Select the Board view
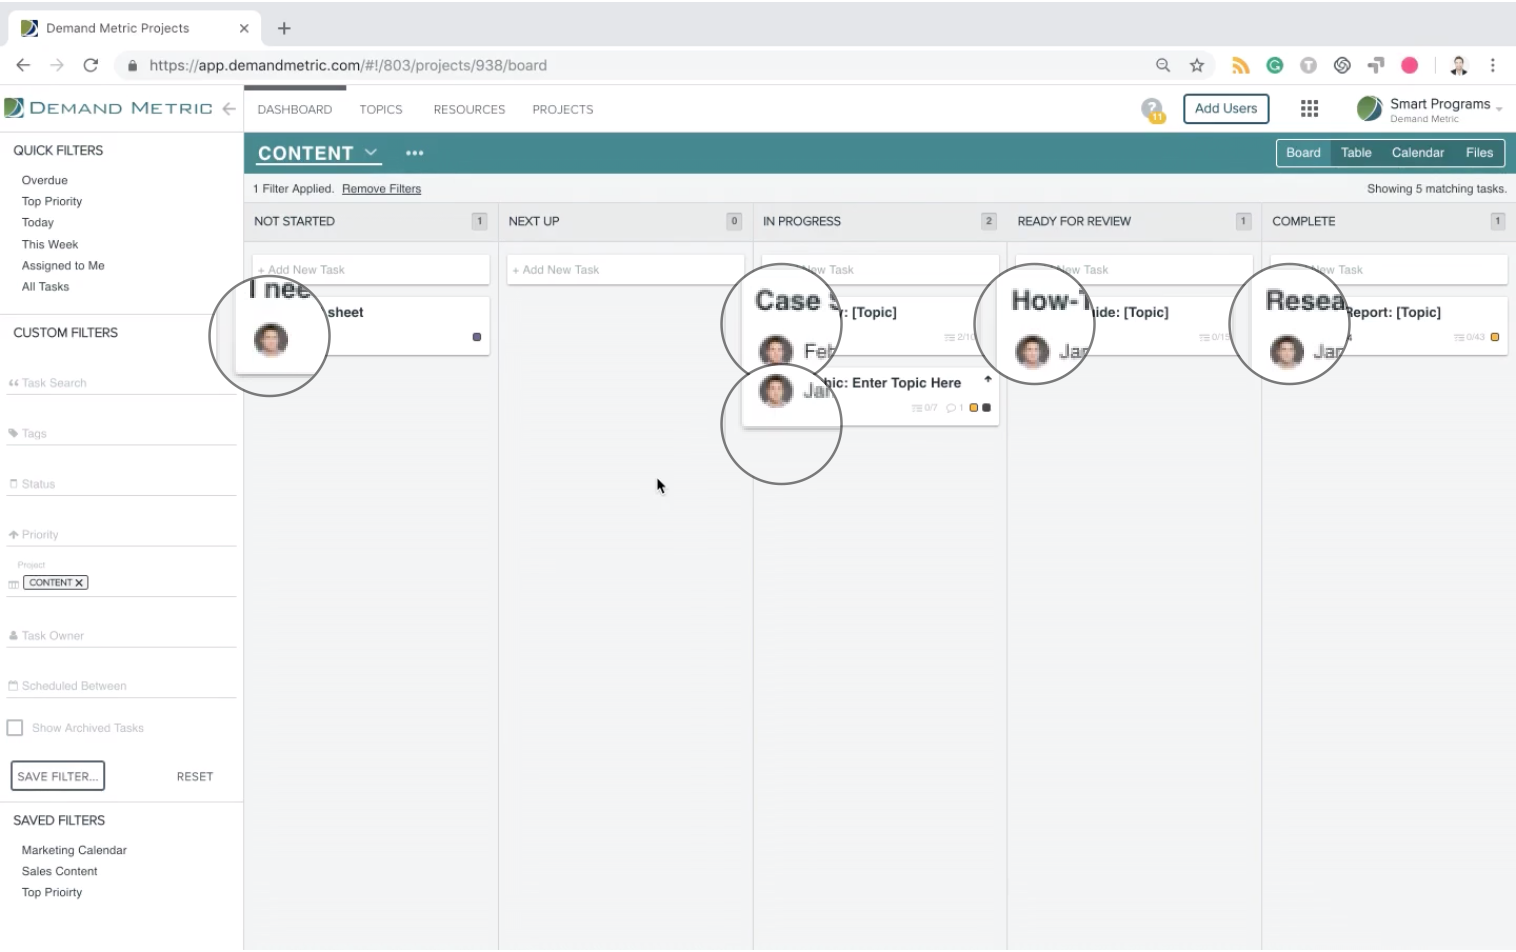The width and height of the screenshot is (1516, 952). 1303,153
